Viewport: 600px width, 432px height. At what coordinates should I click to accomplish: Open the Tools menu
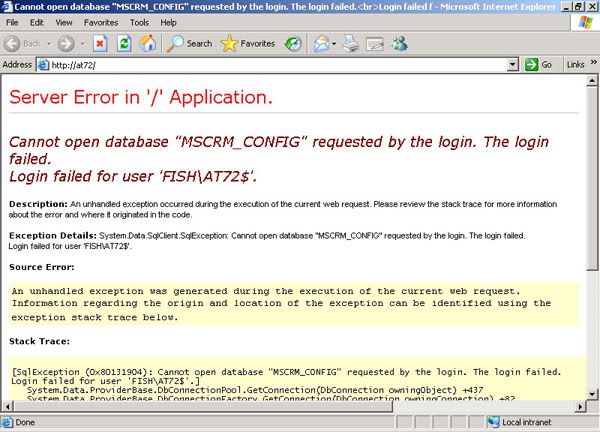click(139, 23)
